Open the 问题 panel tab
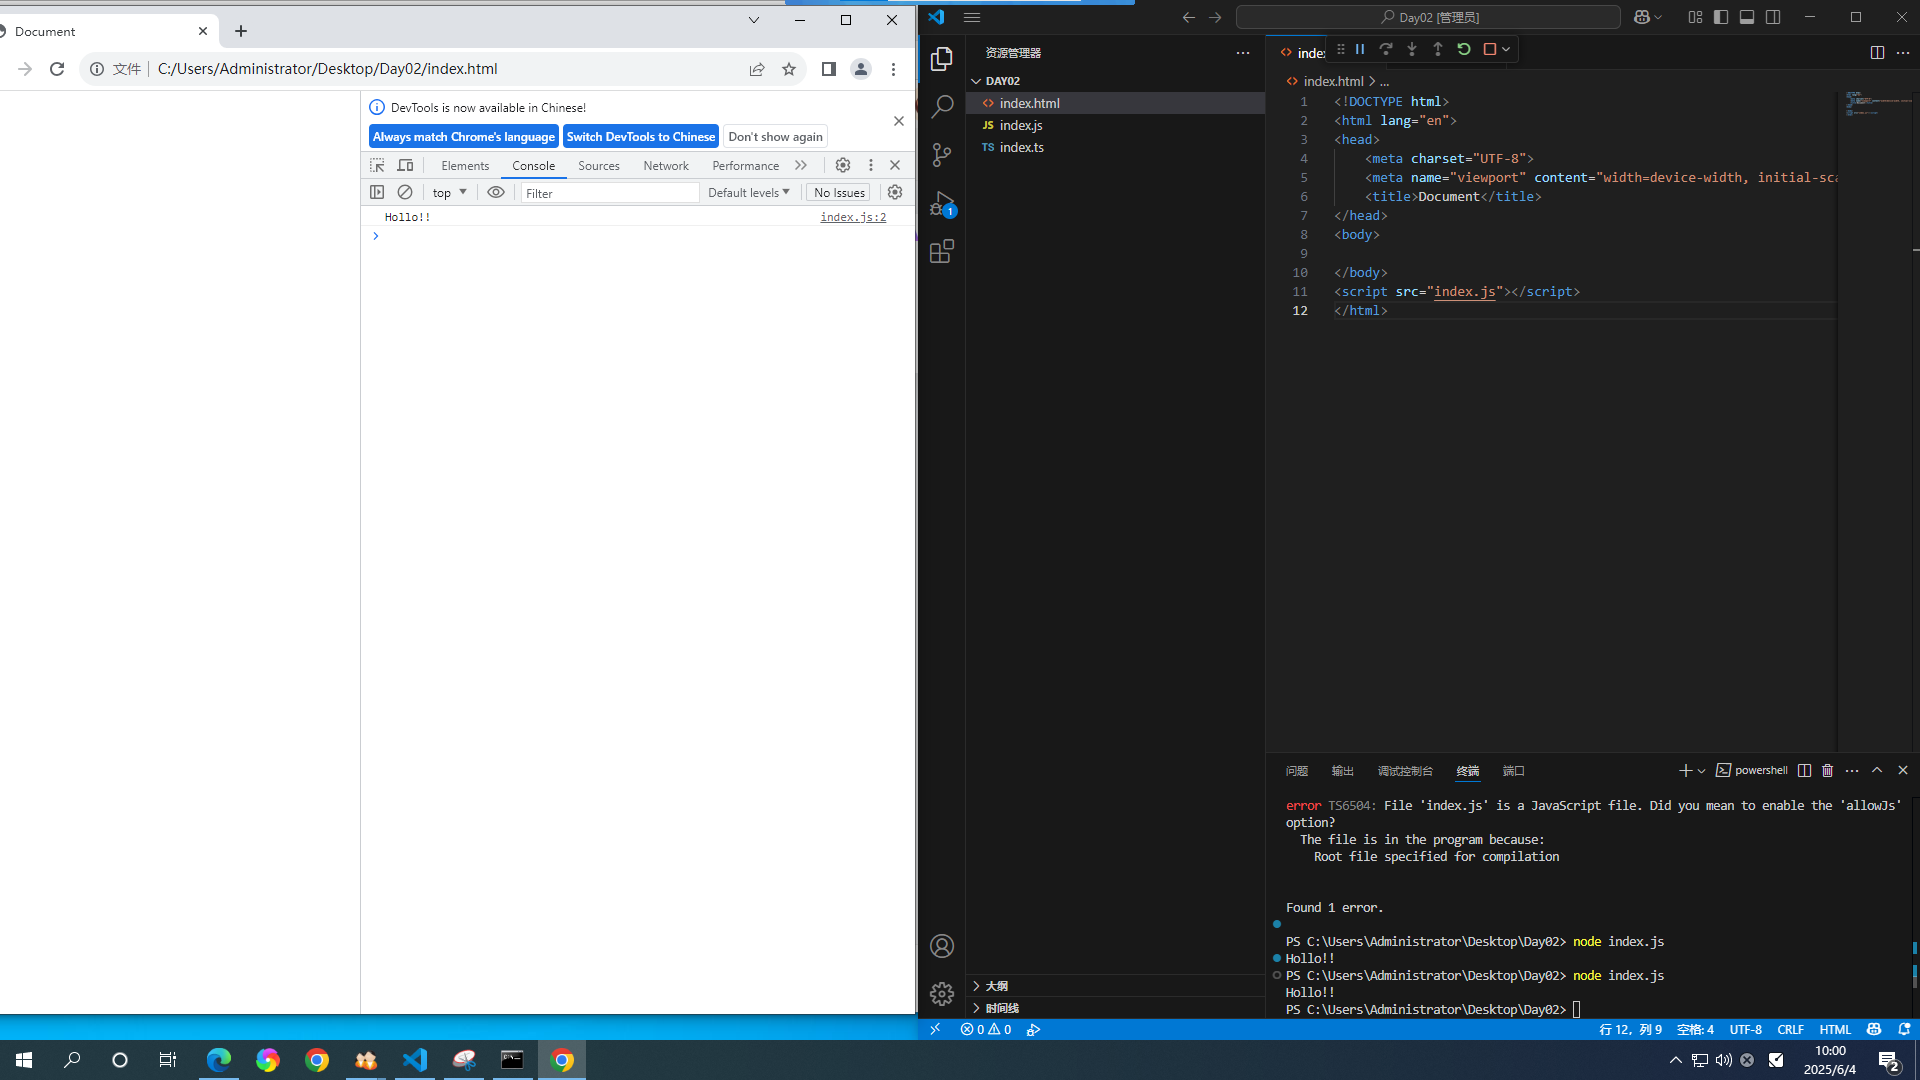 click(x=1296, y=771)
